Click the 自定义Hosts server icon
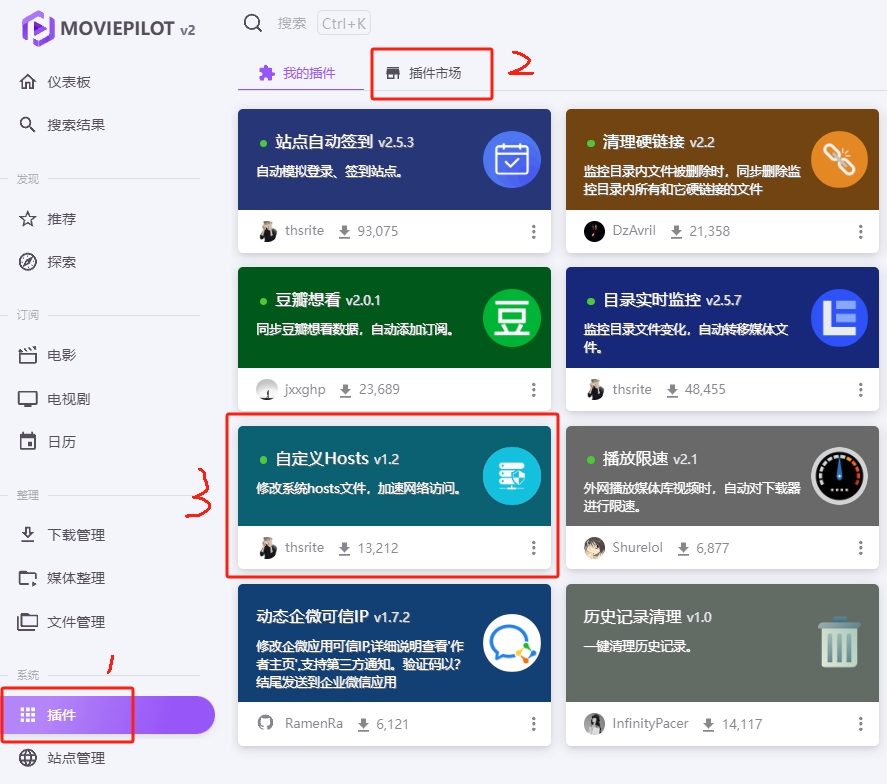Image resolution: width=887 pixels, height=784 pixels. click(x=512, y=476)
